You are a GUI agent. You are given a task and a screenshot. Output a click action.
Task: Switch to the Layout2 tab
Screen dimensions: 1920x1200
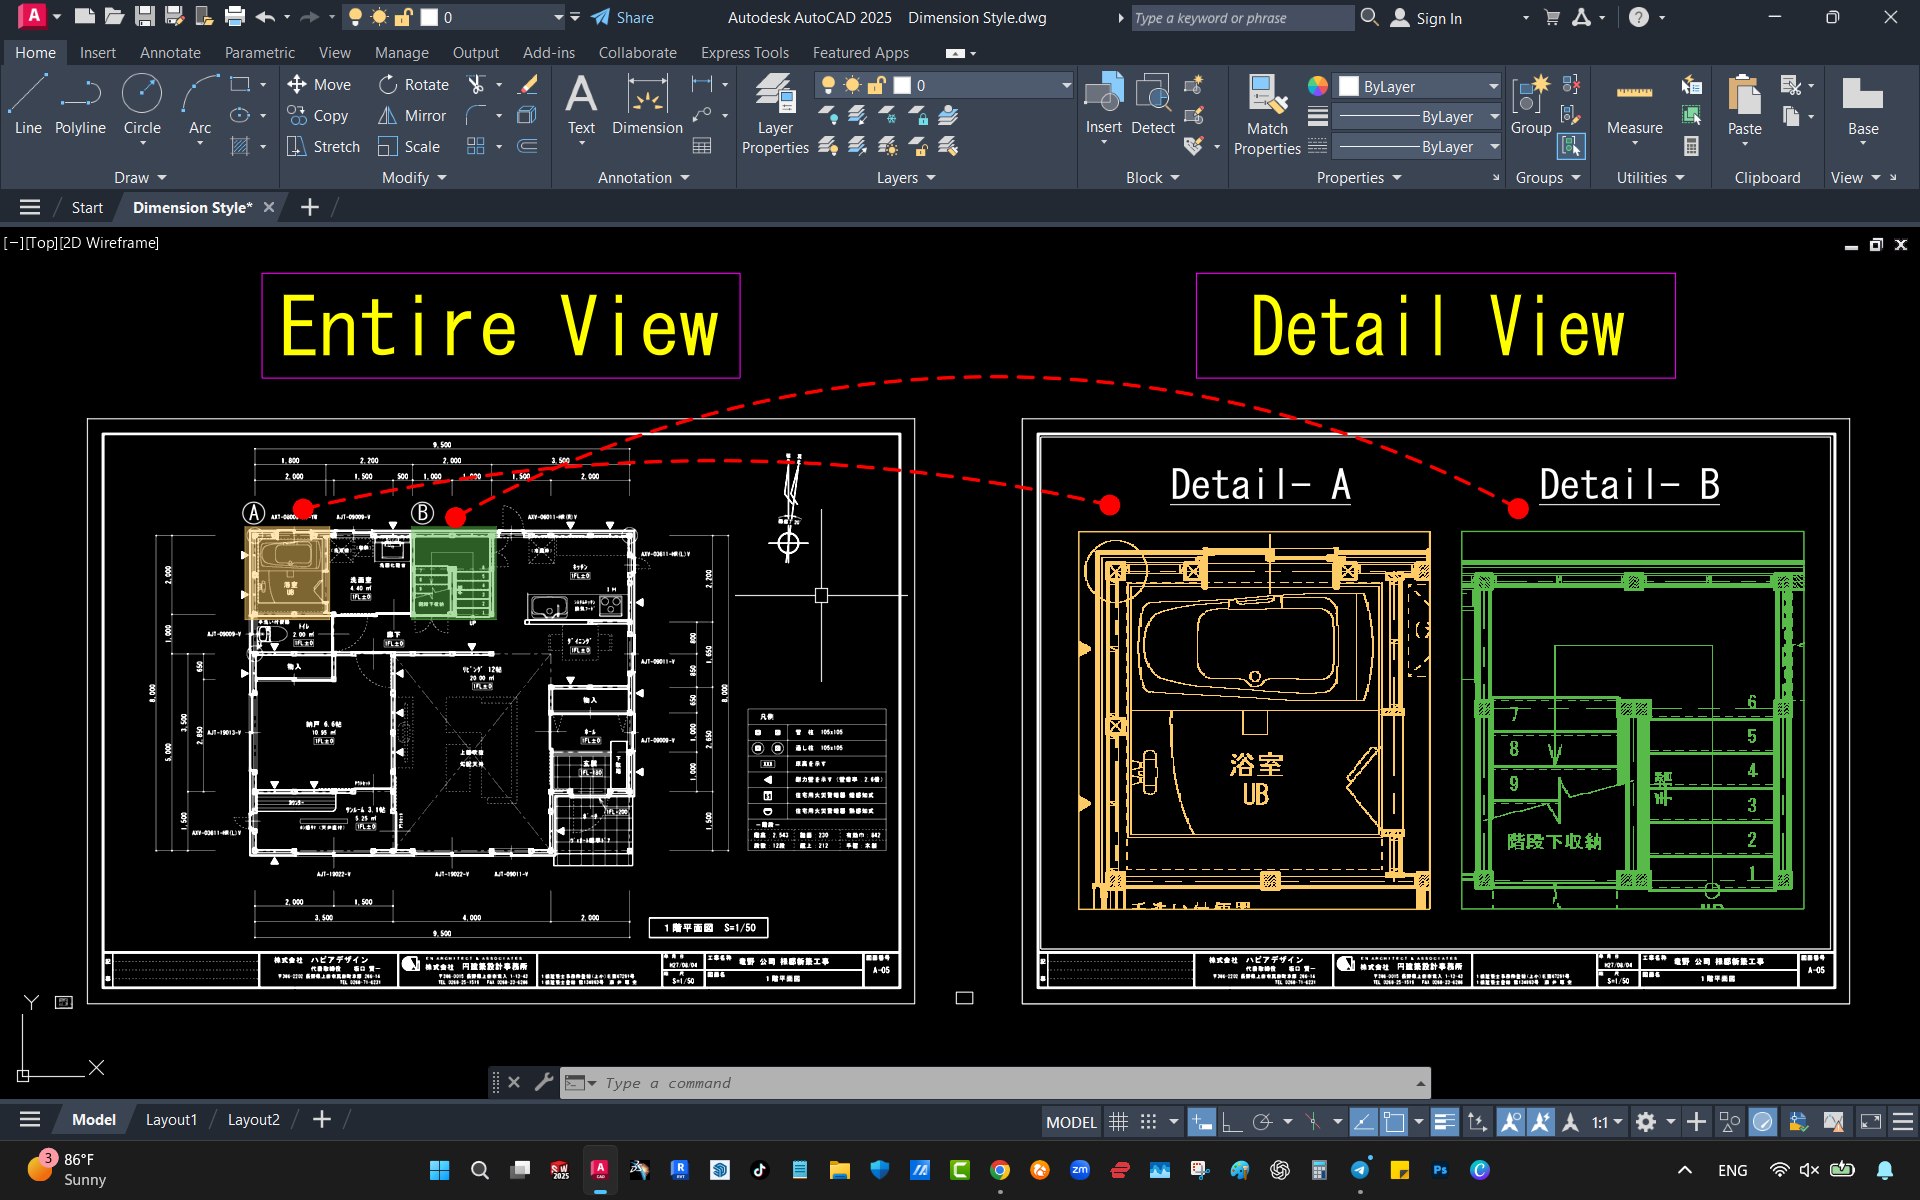coord(253,1119)
